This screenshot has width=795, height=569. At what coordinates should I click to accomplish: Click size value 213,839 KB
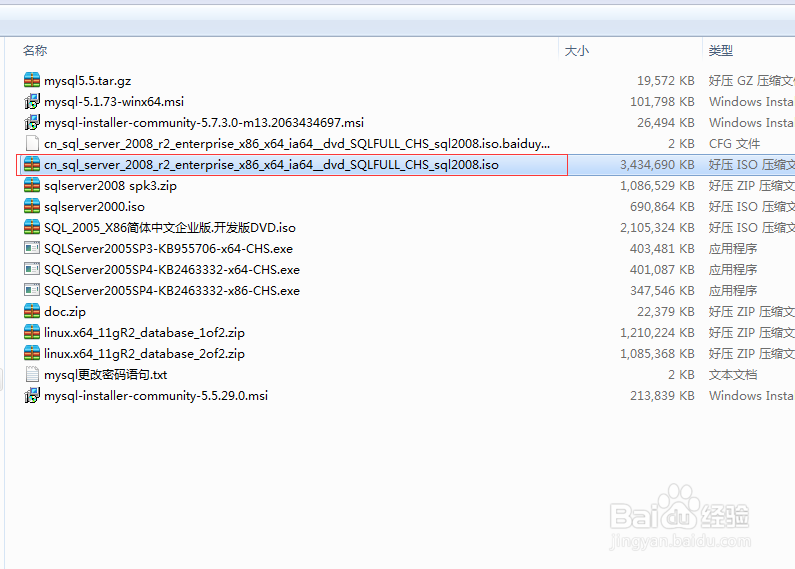coord(662,396)
